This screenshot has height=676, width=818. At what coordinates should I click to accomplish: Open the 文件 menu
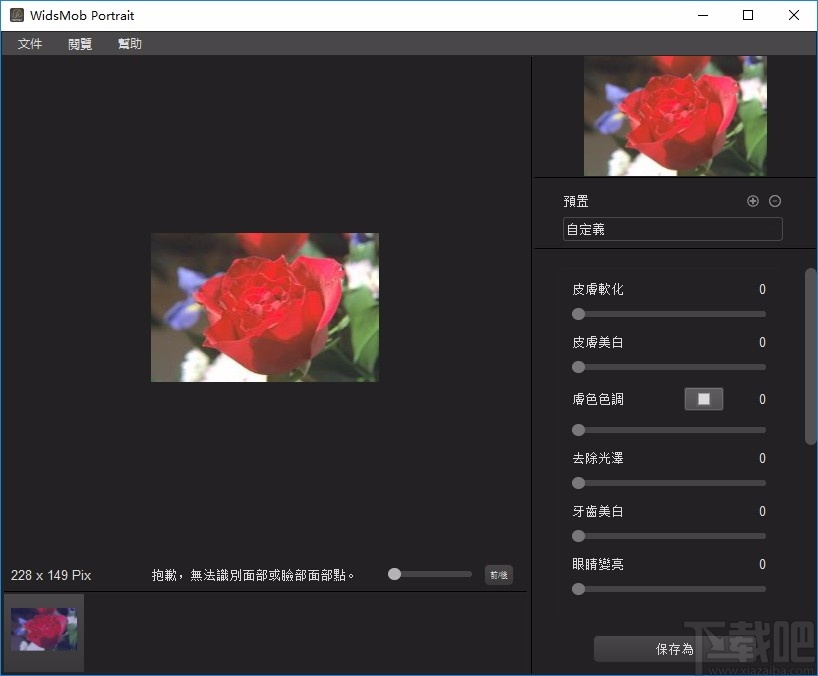coord(30,44)
